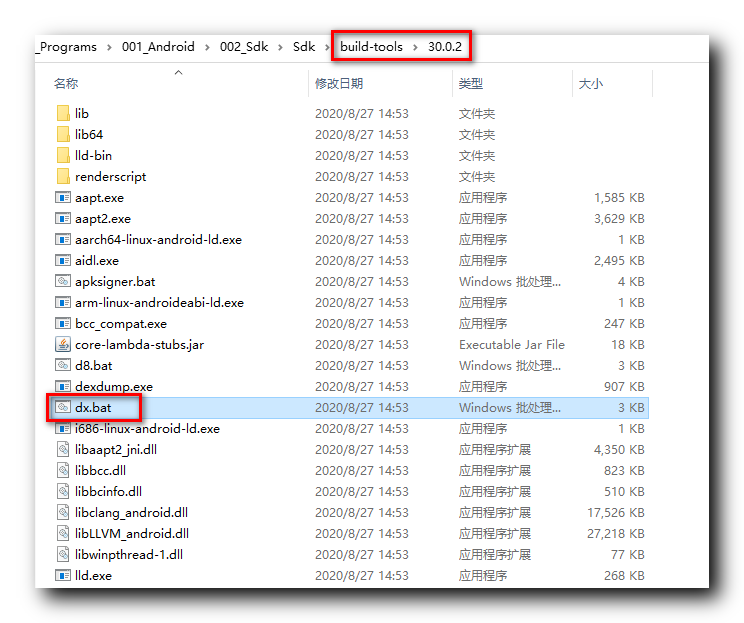The height and width of the screenshot is (623, 744).
Task: Expand the chevron after _Programs in path
Action: click(x=109, y=47)
